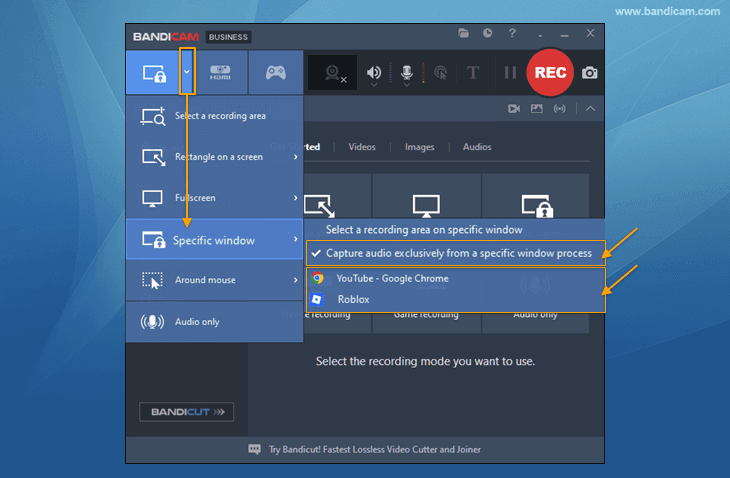Viewport: 730px width, 478px height.
Task: Expand arrow next to Around mouse
Action: point(296,280)
